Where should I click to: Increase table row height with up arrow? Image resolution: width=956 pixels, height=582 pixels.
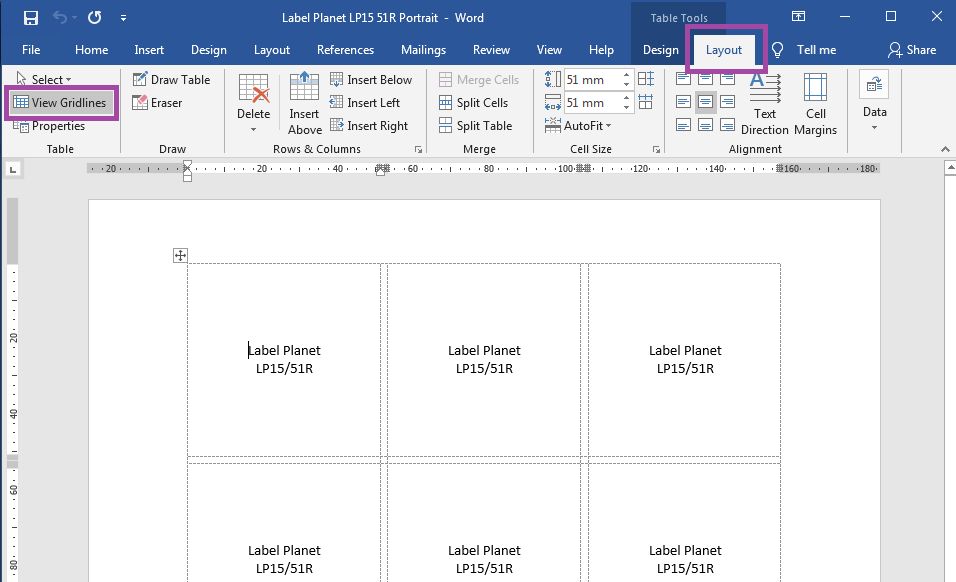pos(626,75)
